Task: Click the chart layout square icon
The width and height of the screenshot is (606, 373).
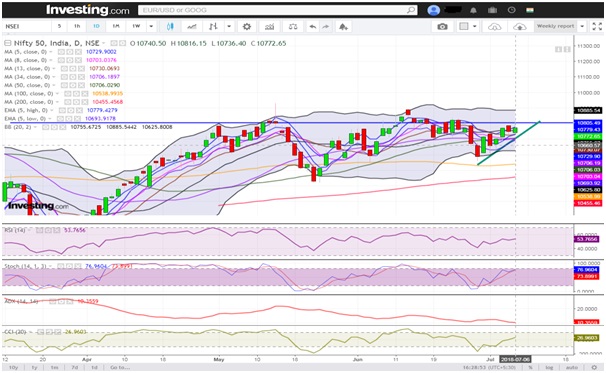Action: click(464, 26)
